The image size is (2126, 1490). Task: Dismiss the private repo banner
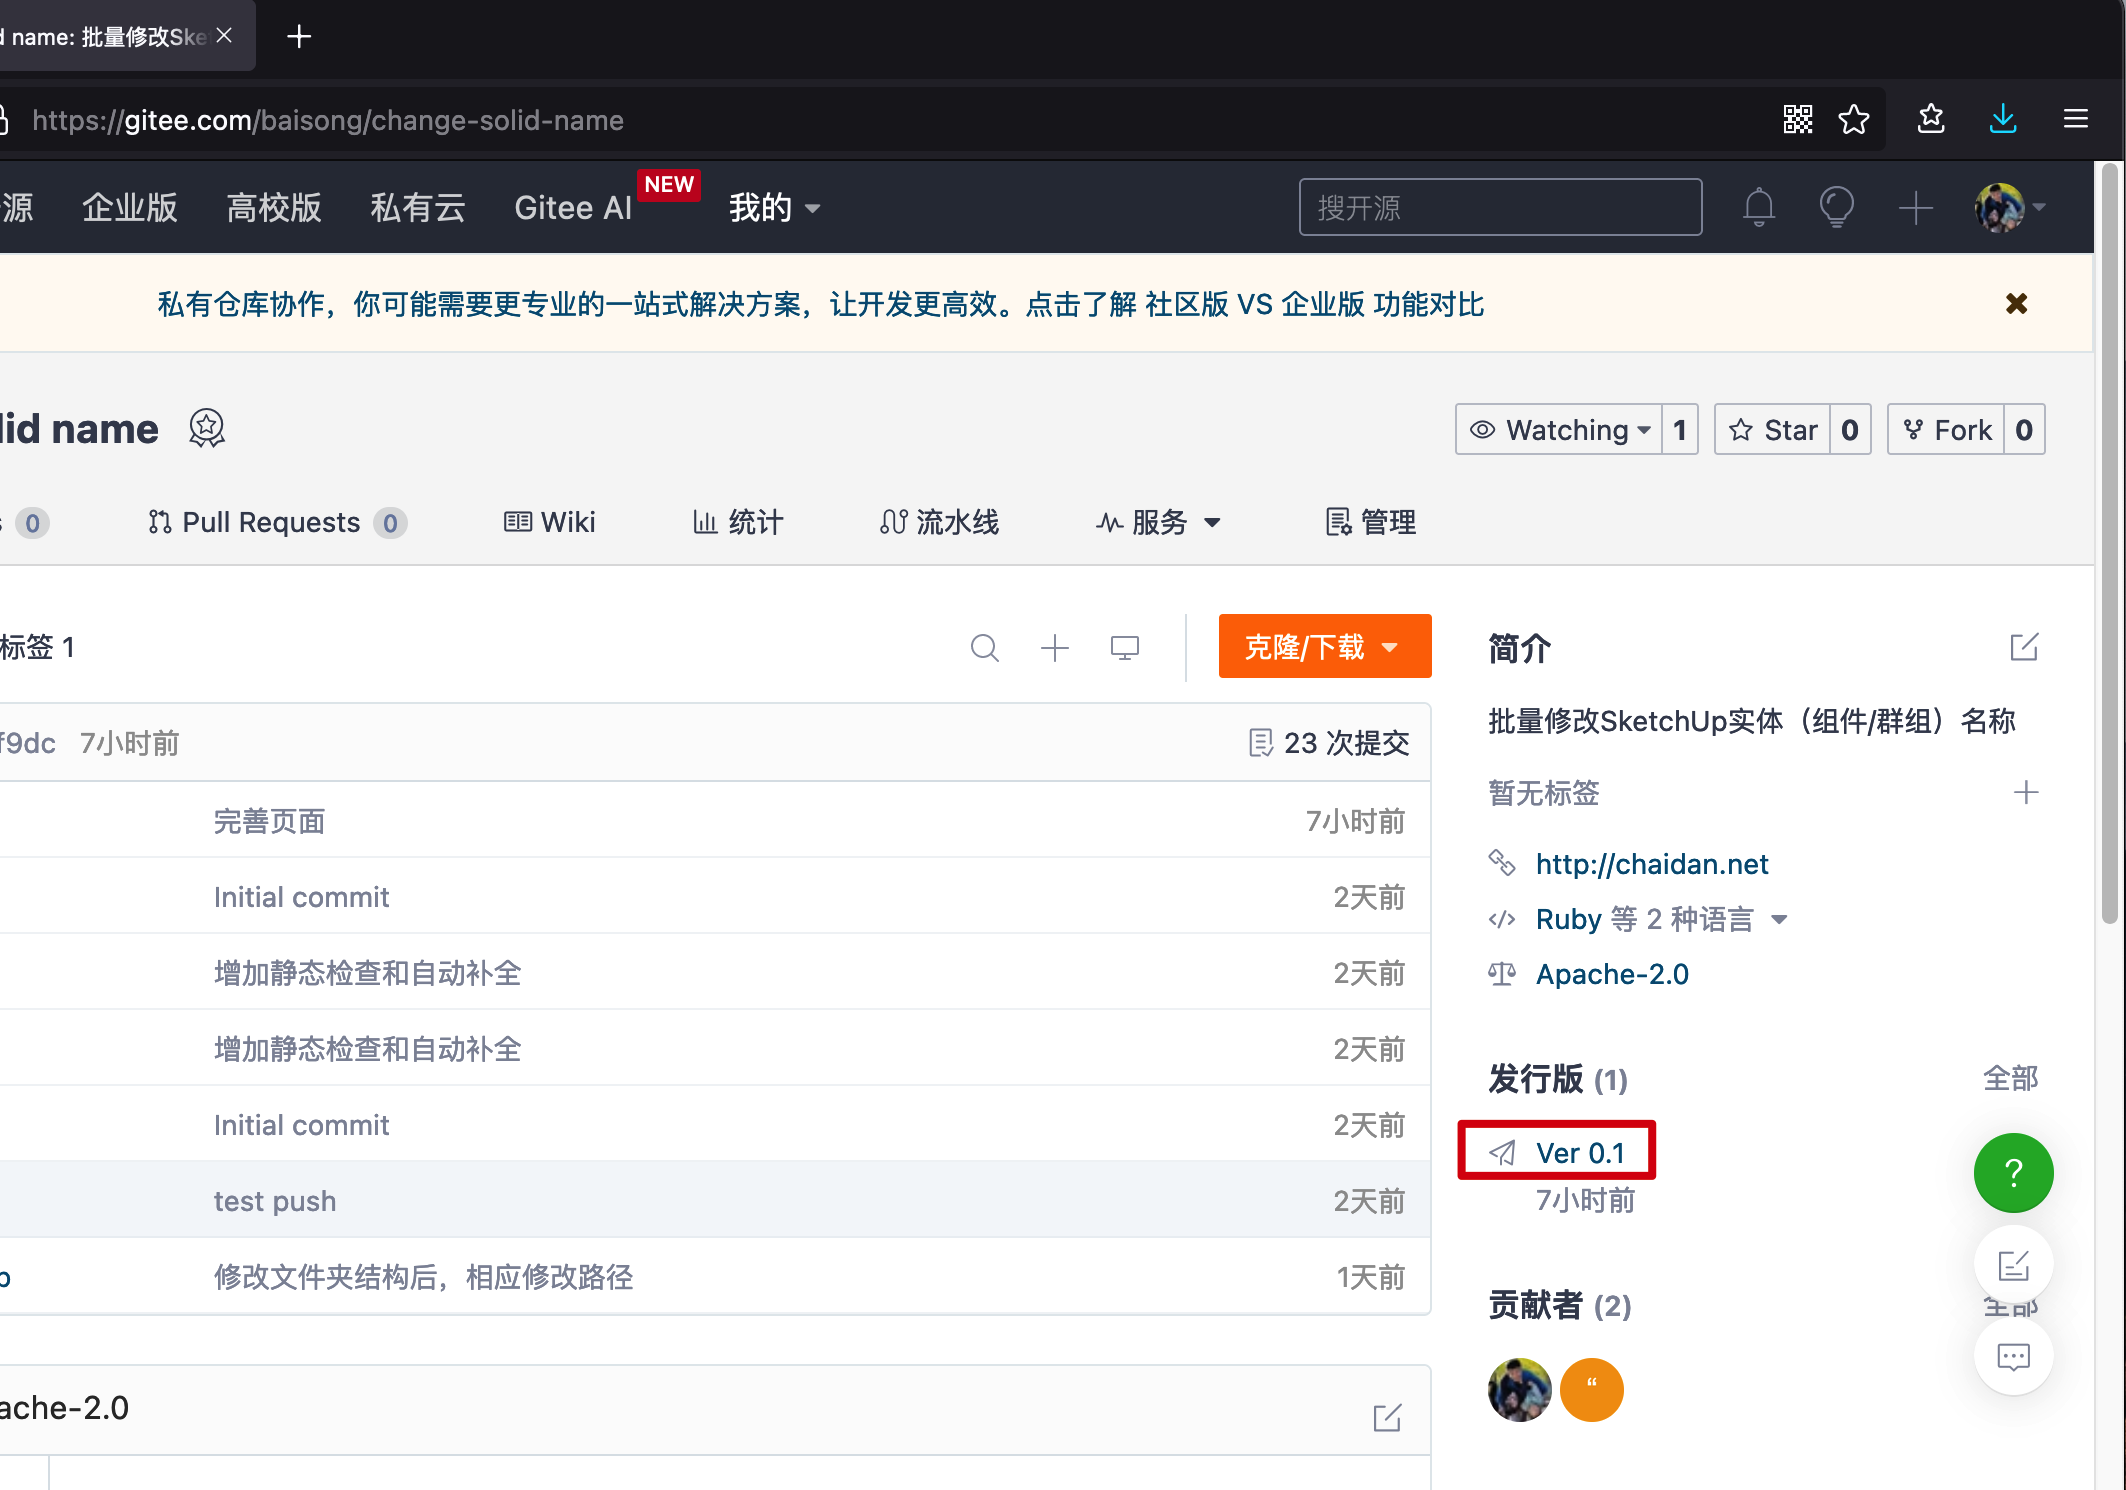click(x=2016, y=304)
